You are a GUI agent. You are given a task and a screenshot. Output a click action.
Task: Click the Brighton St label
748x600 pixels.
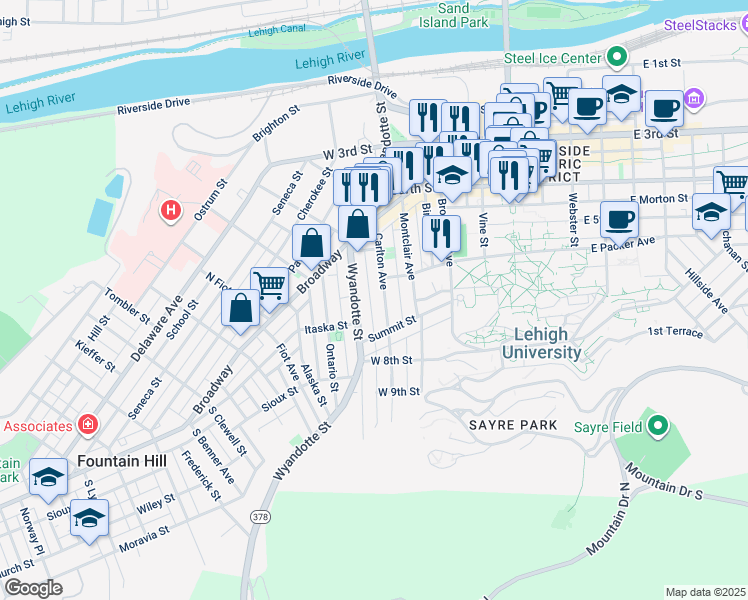pos(276,123)
